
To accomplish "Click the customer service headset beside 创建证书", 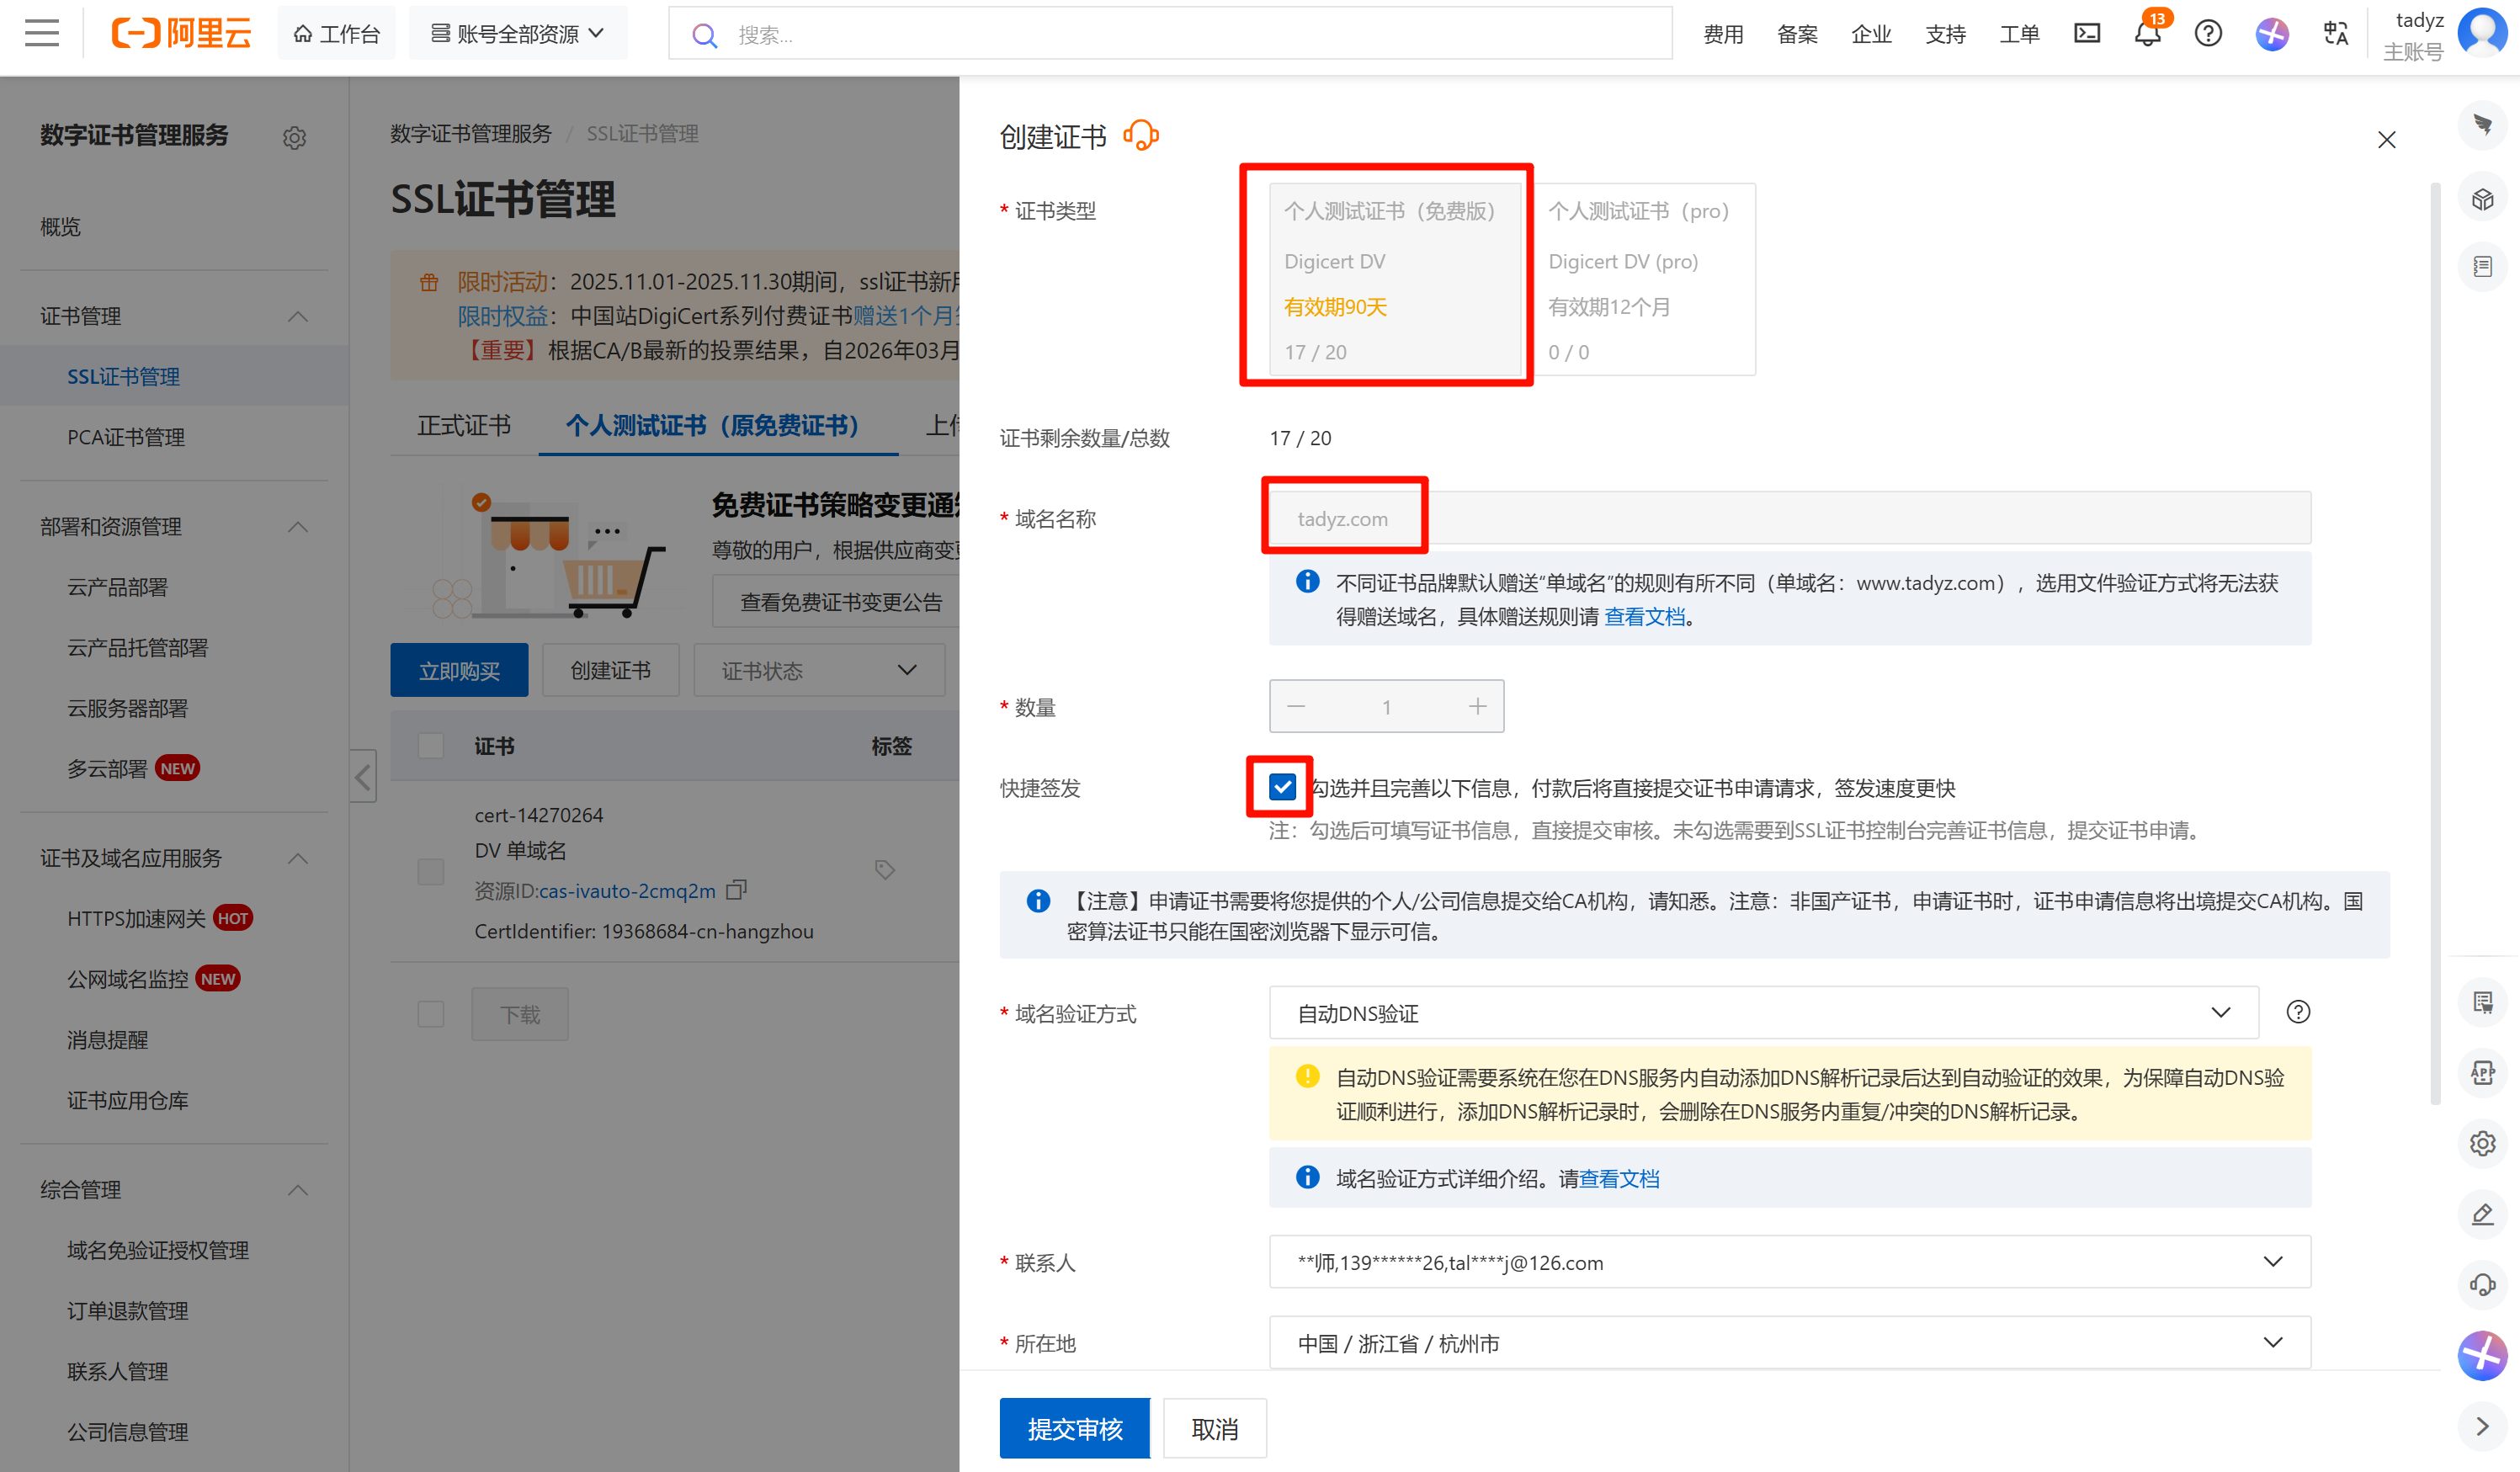I will click(x=1141, y=135).
